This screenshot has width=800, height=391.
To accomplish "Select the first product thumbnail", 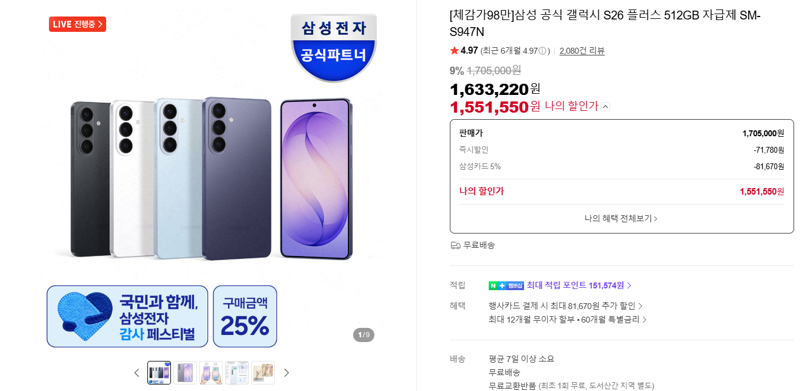I will pyautogui.click(x=159, y=373).
